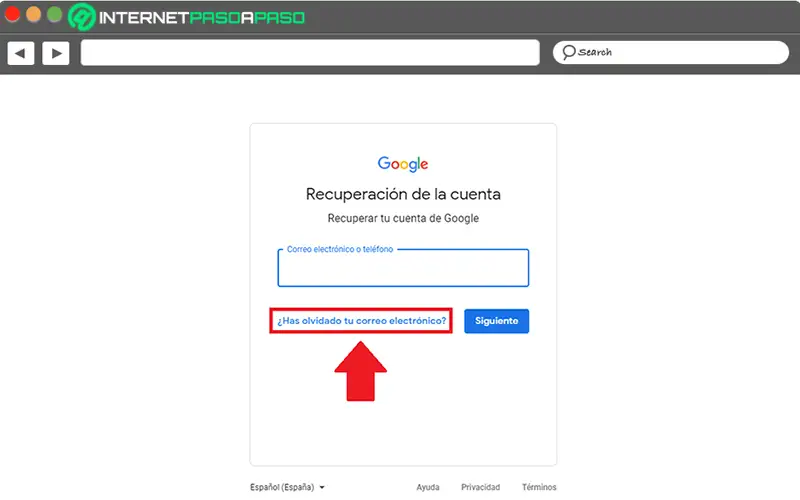The height and width of the screenshot is (500, 800).
Task: Click the green InternetPasoaPaso circular logo icon
Action: (81, 17)
